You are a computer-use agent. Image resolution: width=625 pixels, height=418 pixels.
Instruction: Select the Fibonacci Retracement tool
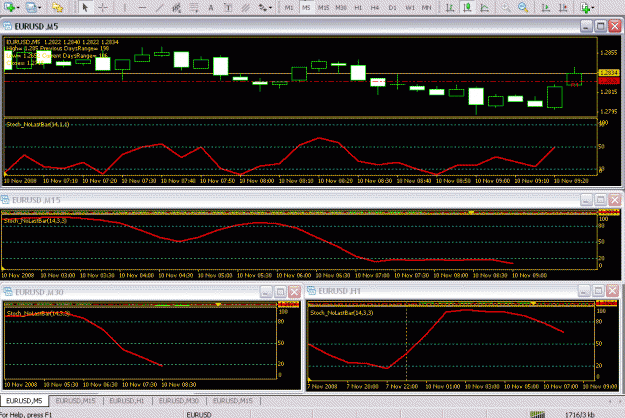194,7
